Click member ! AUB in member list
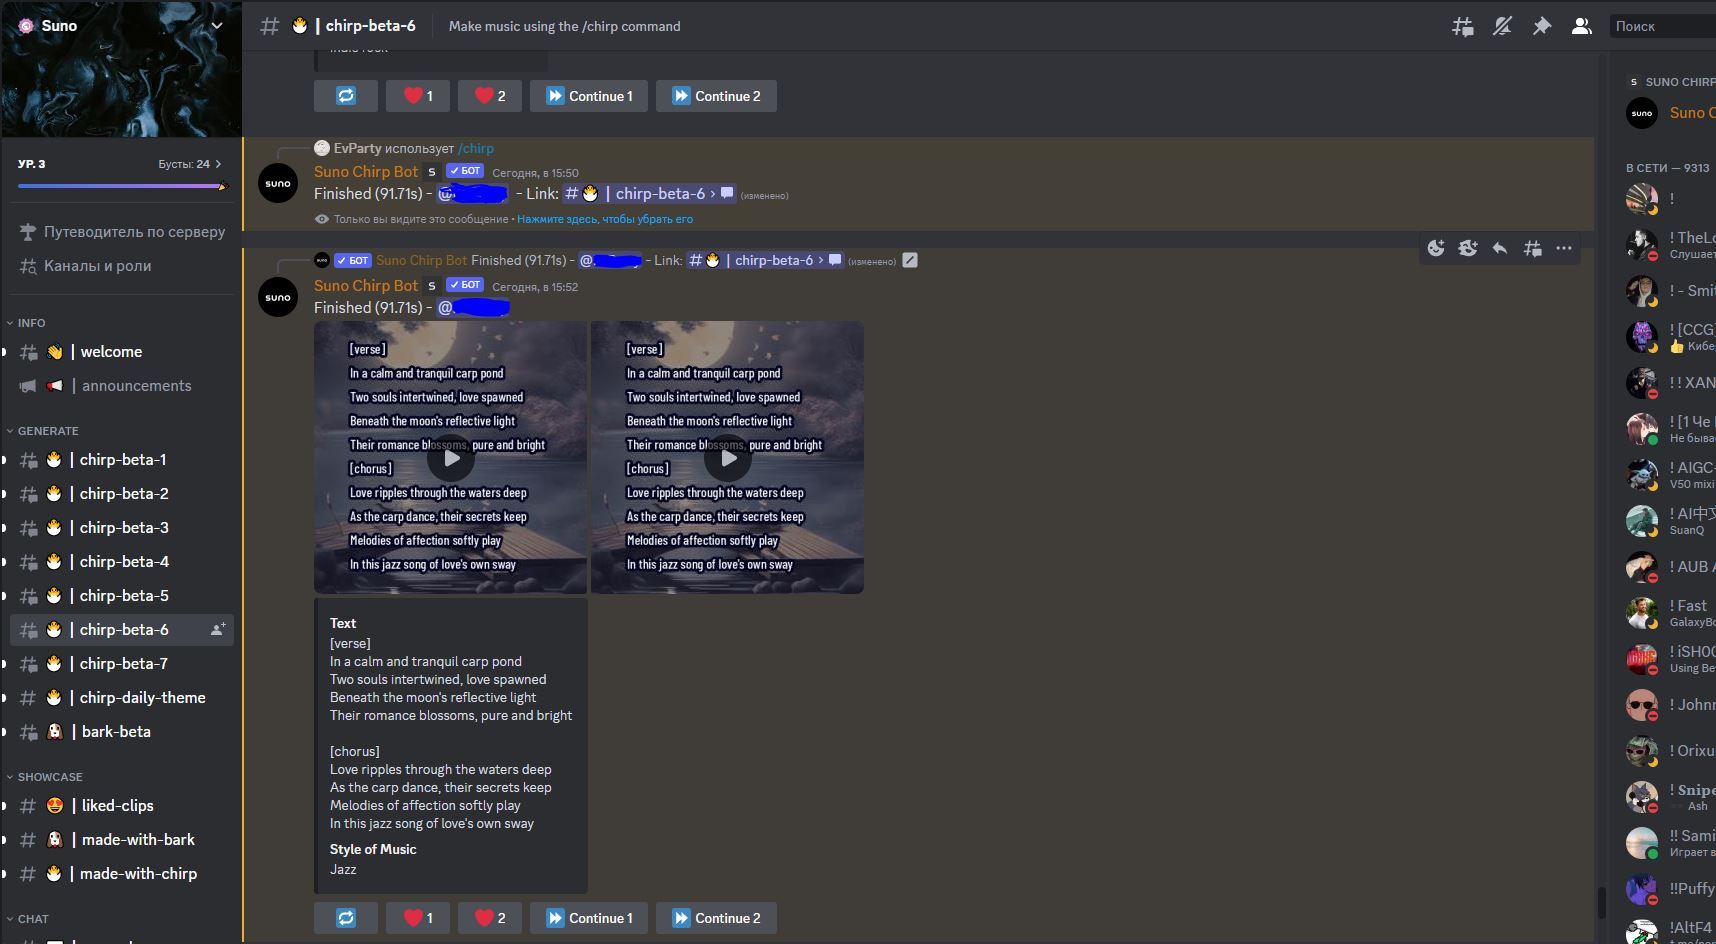This screenshot has width=1716, height=944. (1668, 567)
